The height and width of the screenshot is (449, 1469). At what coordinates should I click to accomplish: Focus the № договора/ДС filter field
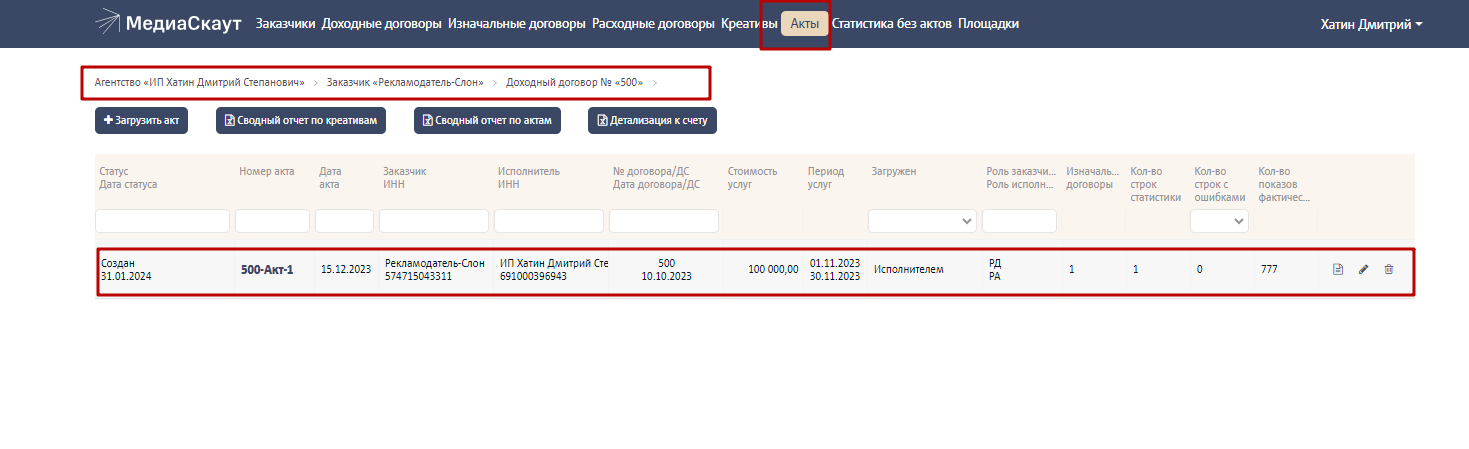pos(664,221)
